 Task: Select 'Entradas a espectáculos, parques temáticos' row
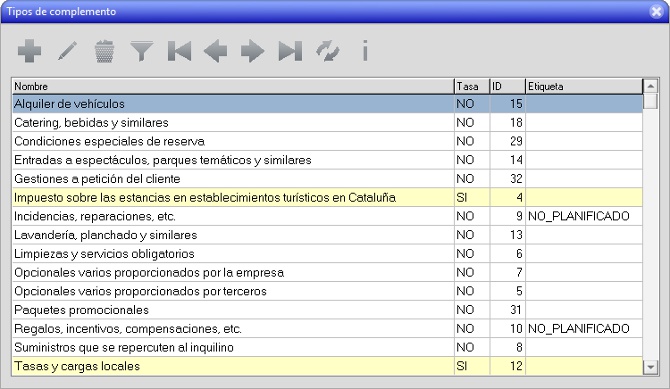pos(327,160)
